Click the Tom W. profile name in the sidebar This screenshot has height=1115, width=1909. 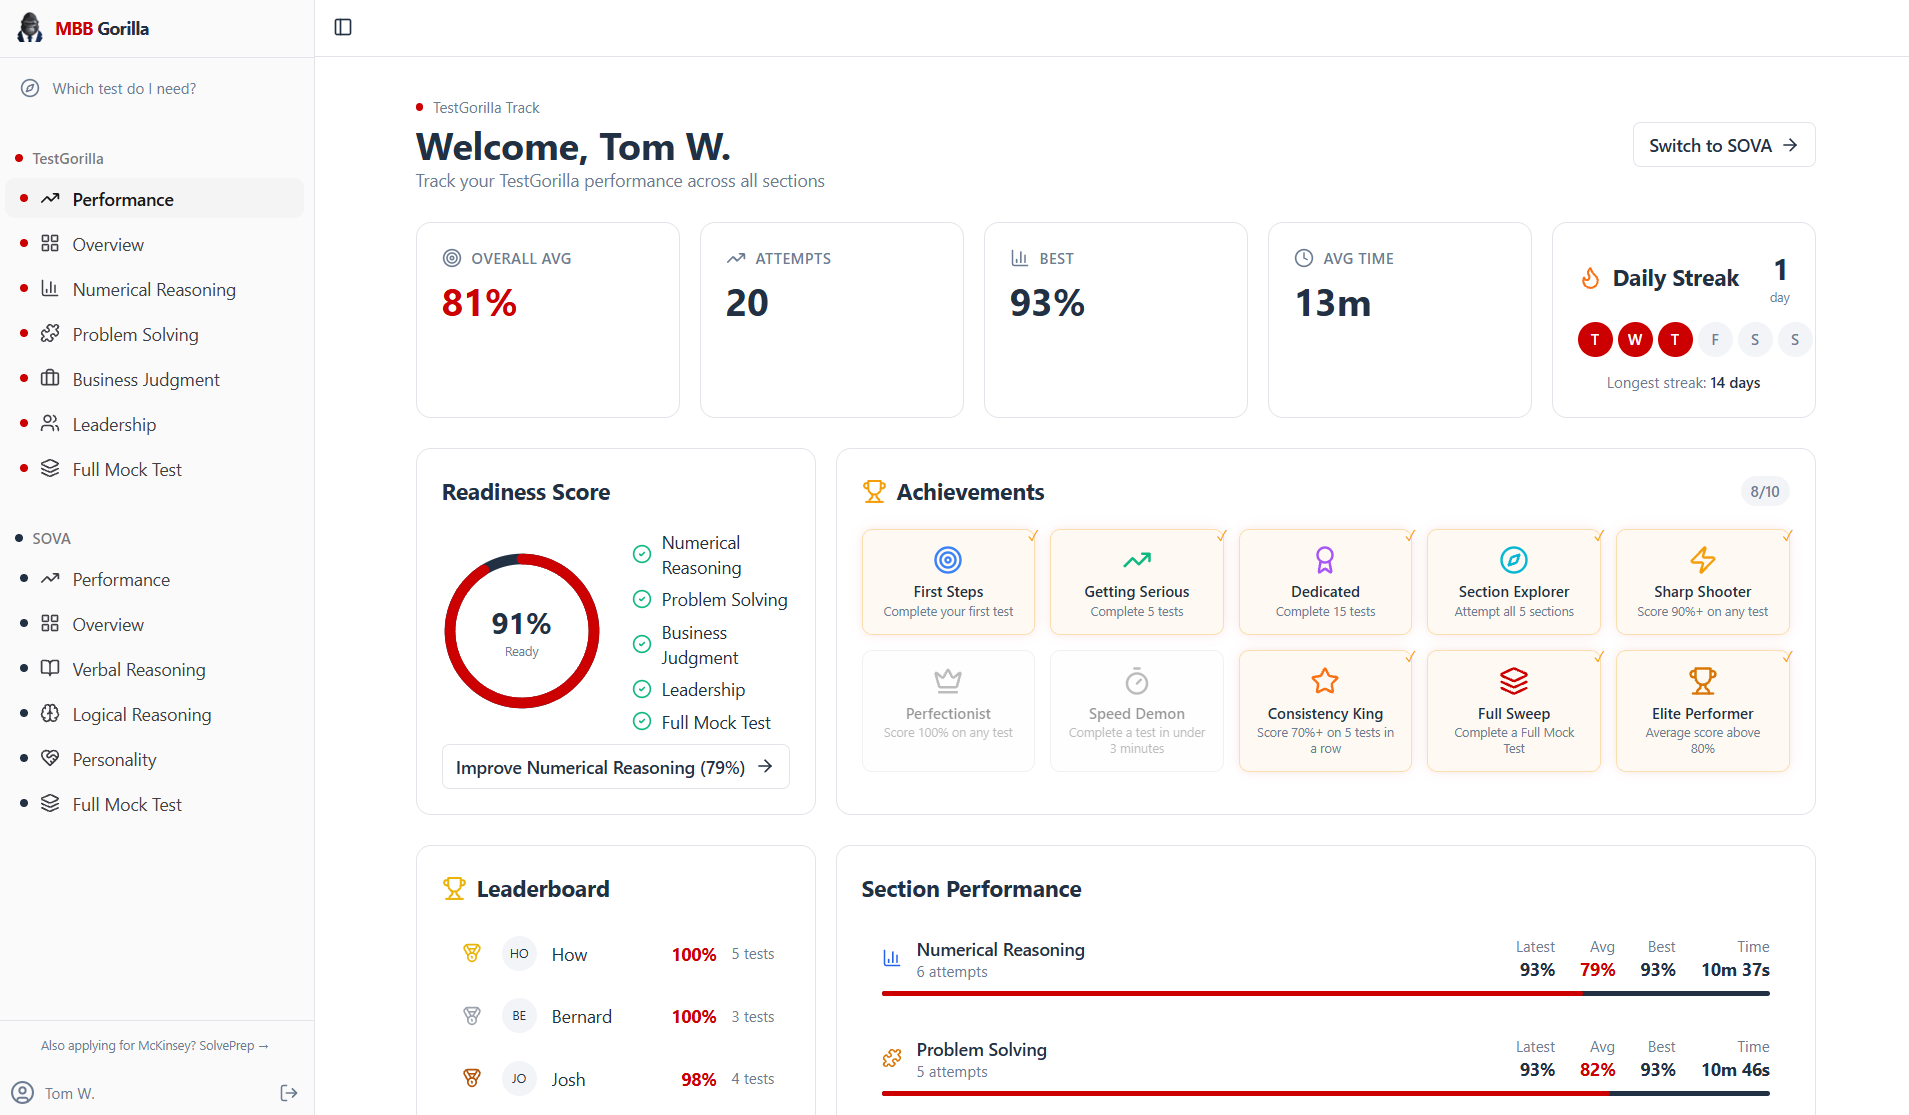pyautogui.click(x=70, y=1093)
